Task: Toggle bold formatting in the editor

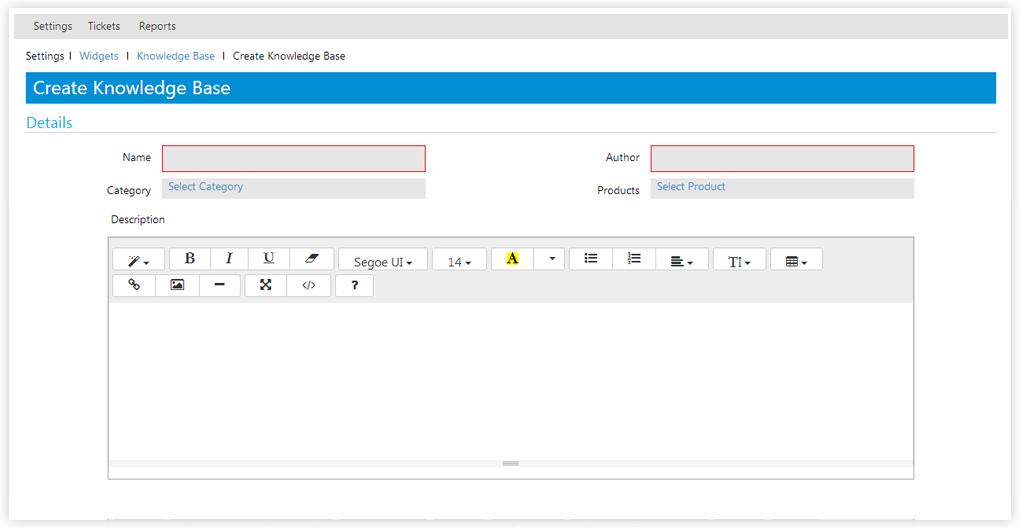Action: click(190, 259)
